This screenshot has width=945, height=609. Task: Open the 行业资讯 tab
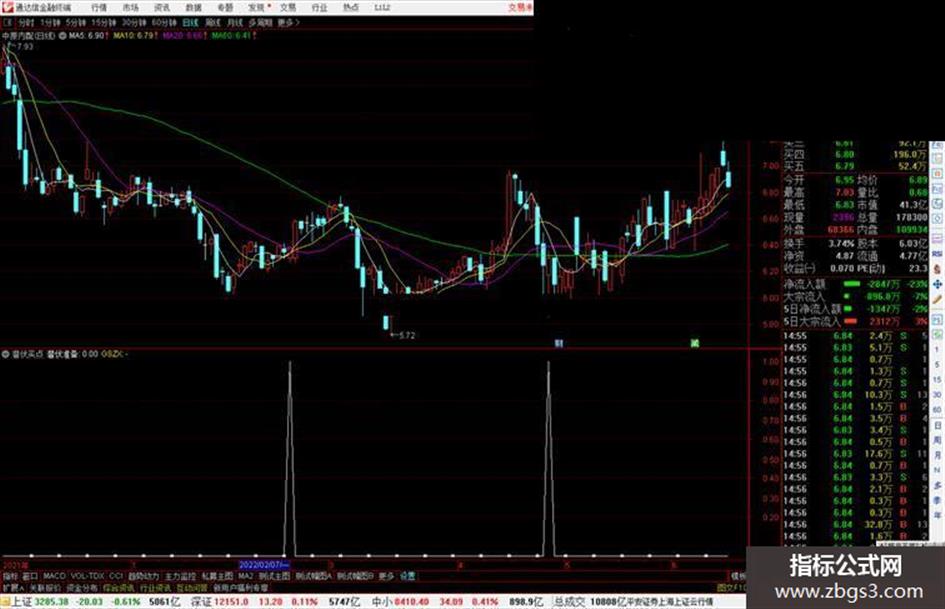click(x=155, y=587)
